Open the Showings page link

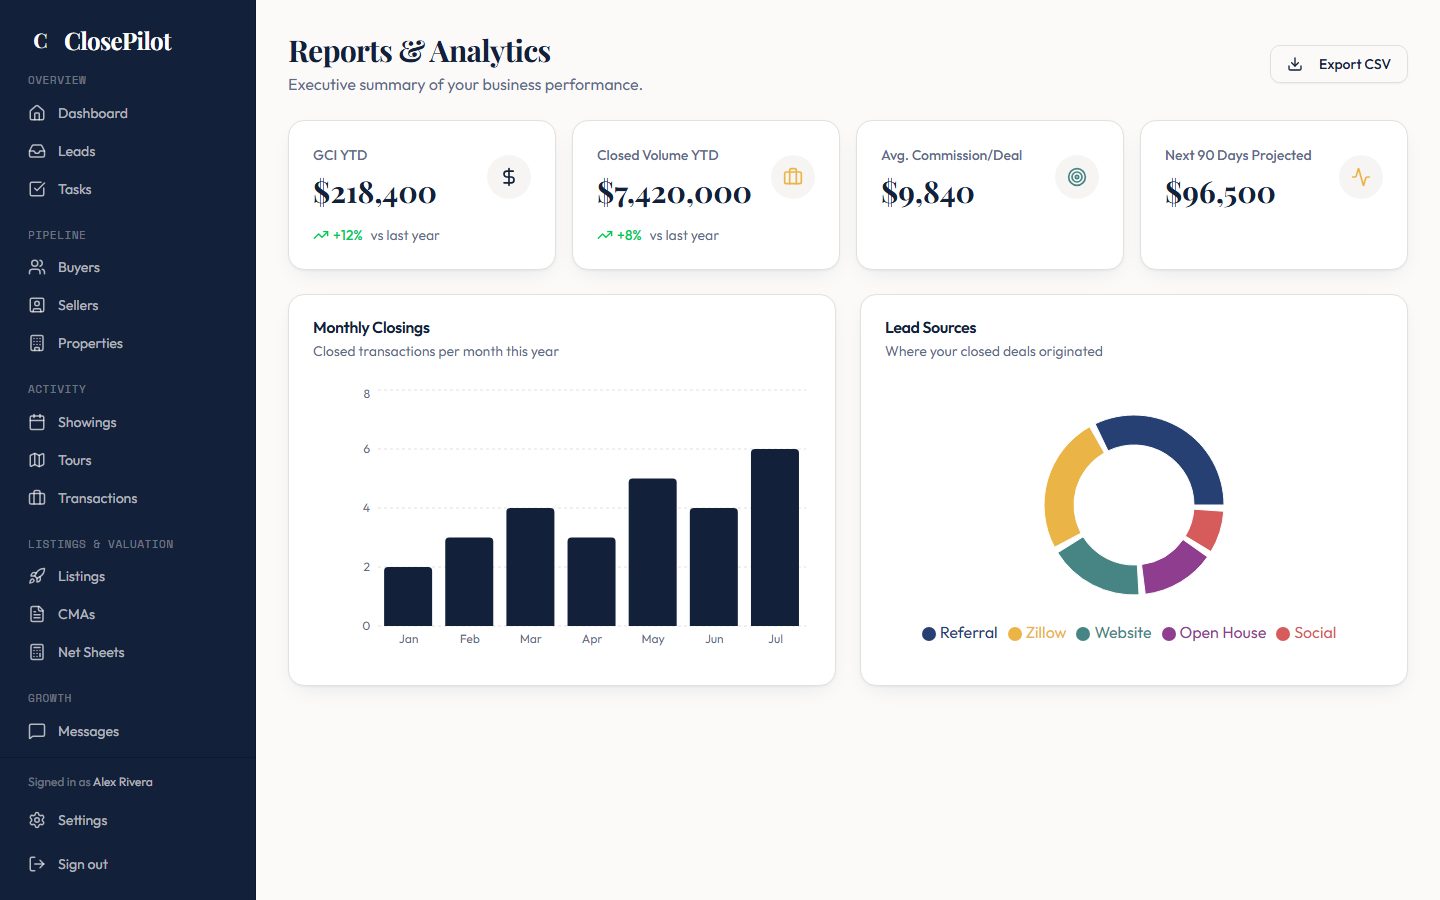point(128,422)
